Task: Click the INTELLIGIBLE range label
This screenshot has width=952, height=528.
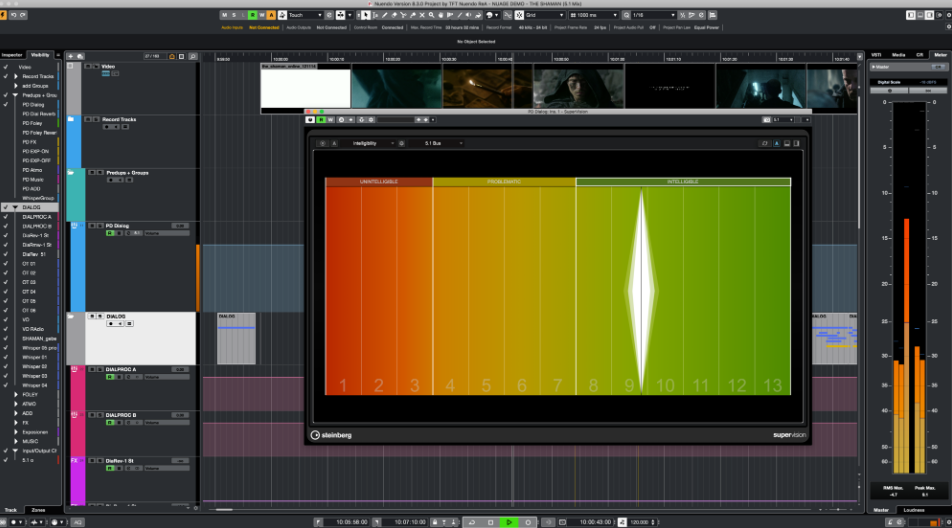Action: pyautogui.click(x=683, y=181)
